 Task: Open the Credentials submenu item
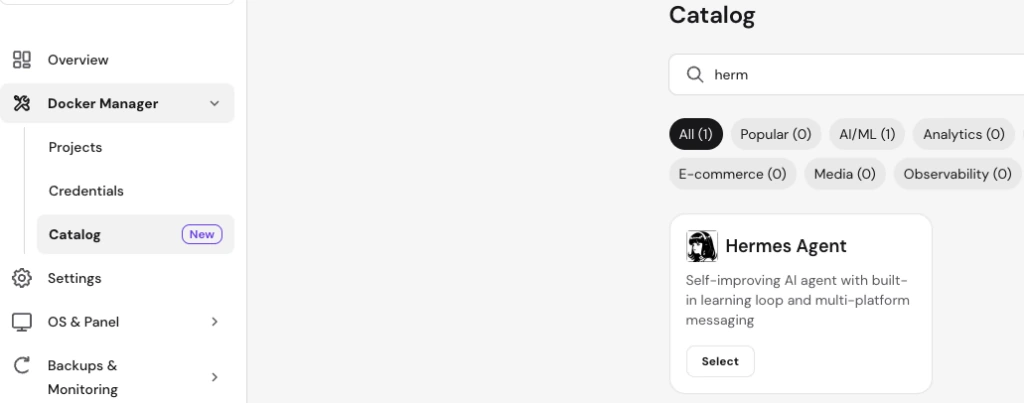pos(86,191)
